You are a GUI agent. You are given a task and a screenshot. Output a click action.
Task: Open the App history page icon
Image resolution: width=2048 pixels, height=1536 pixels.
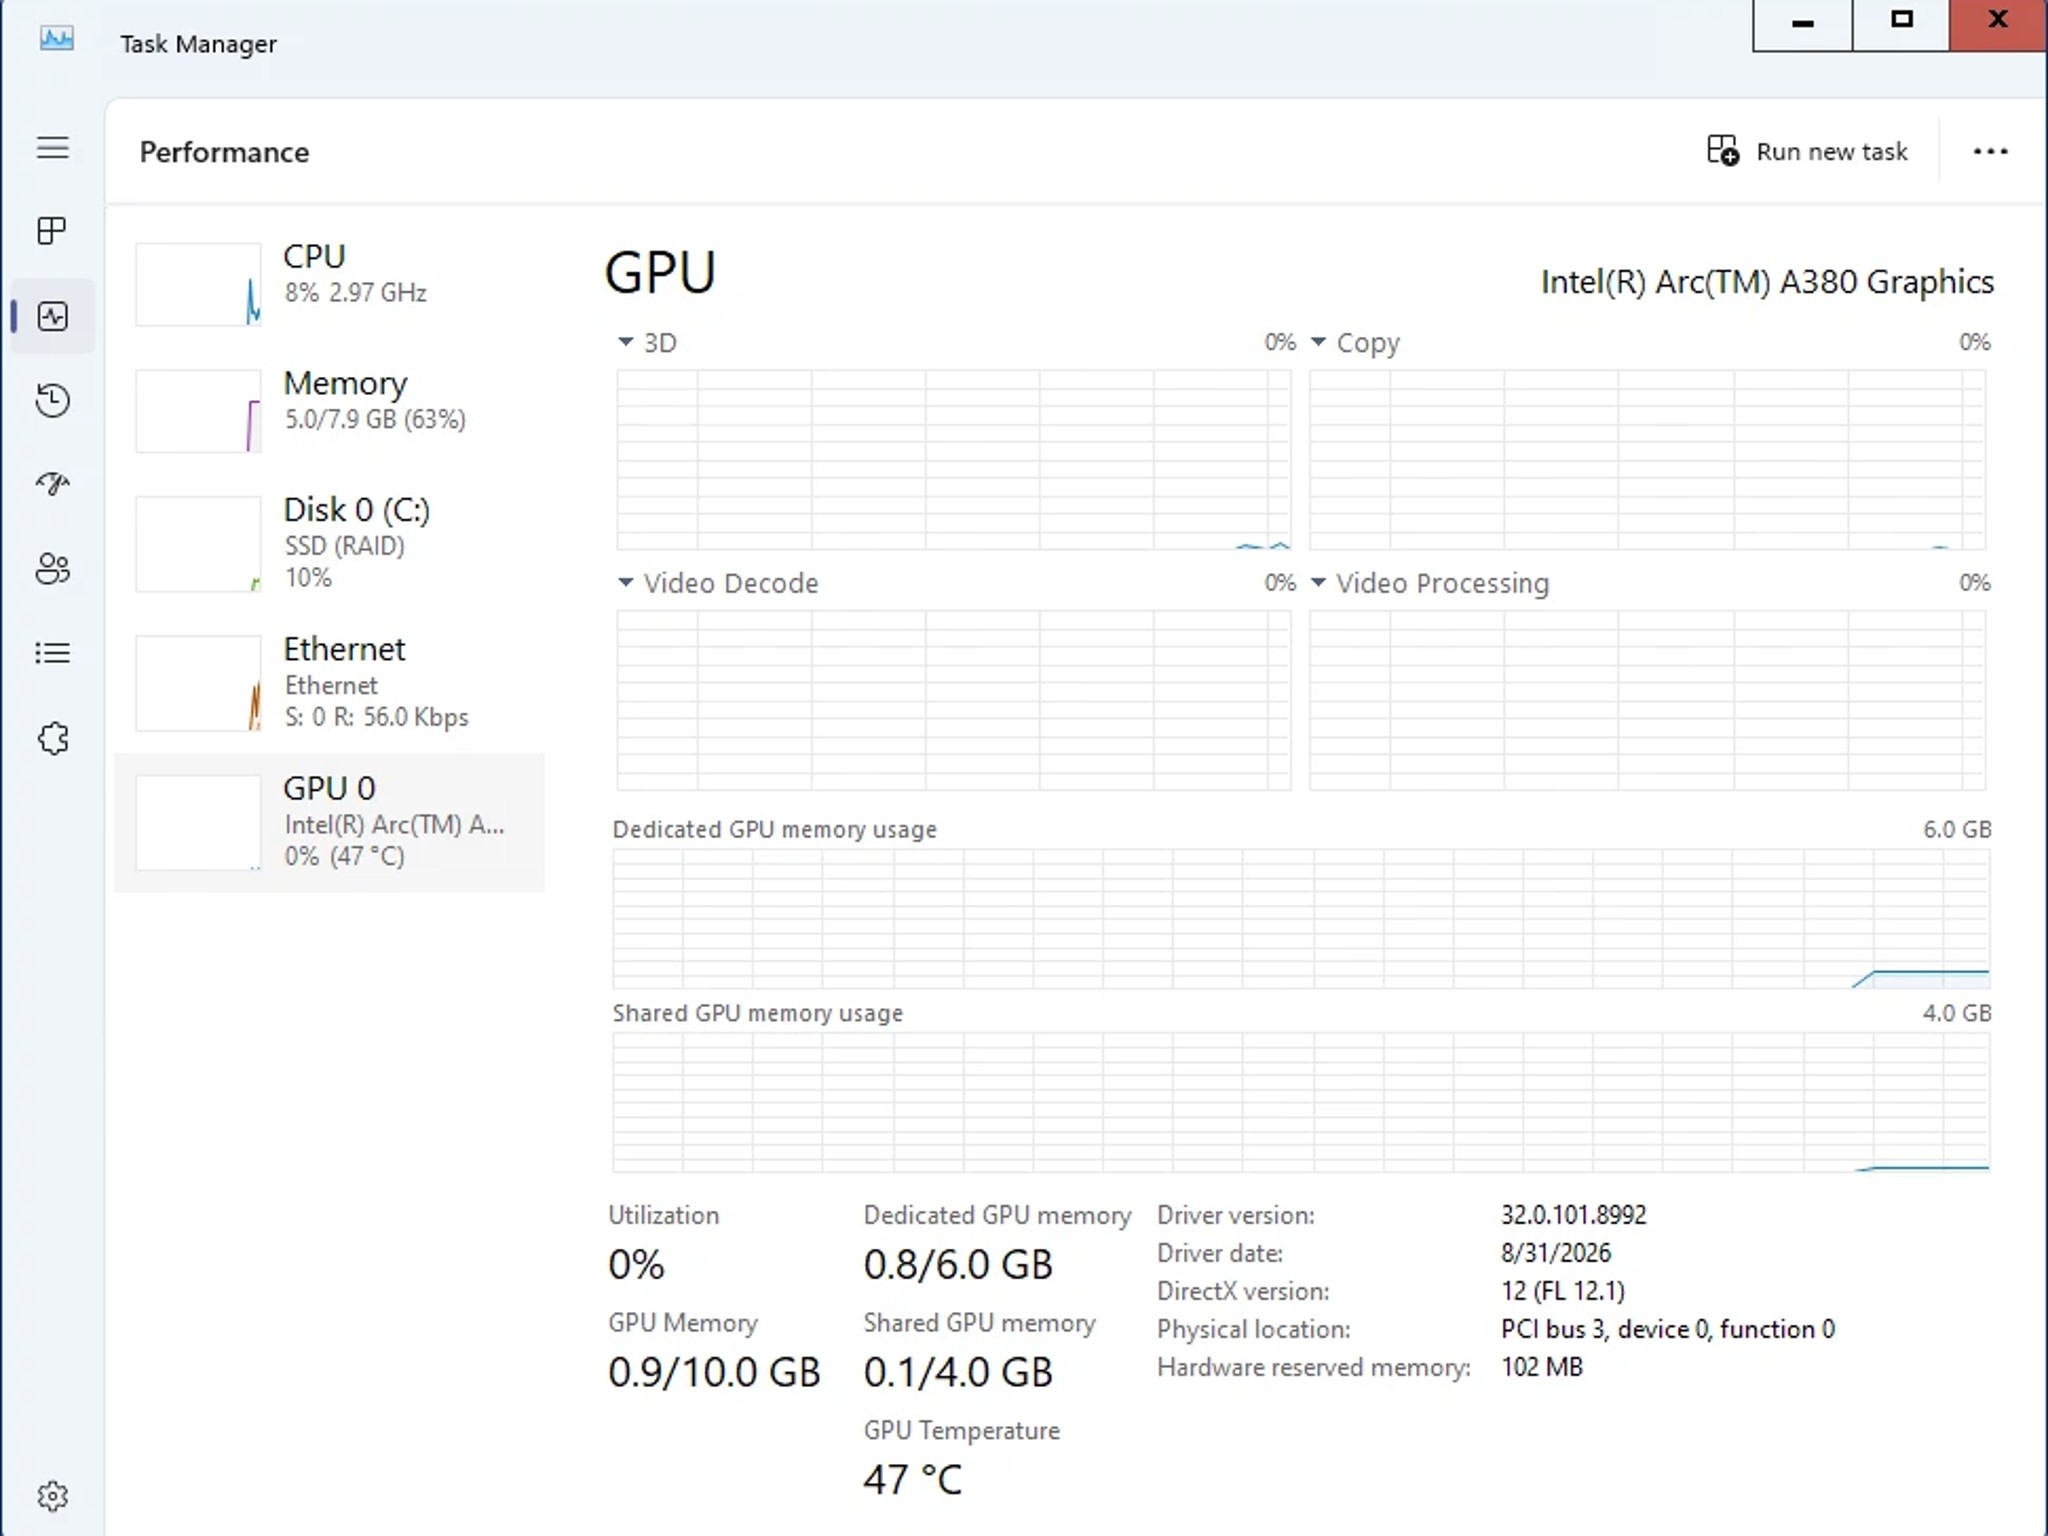pos(53,400)
